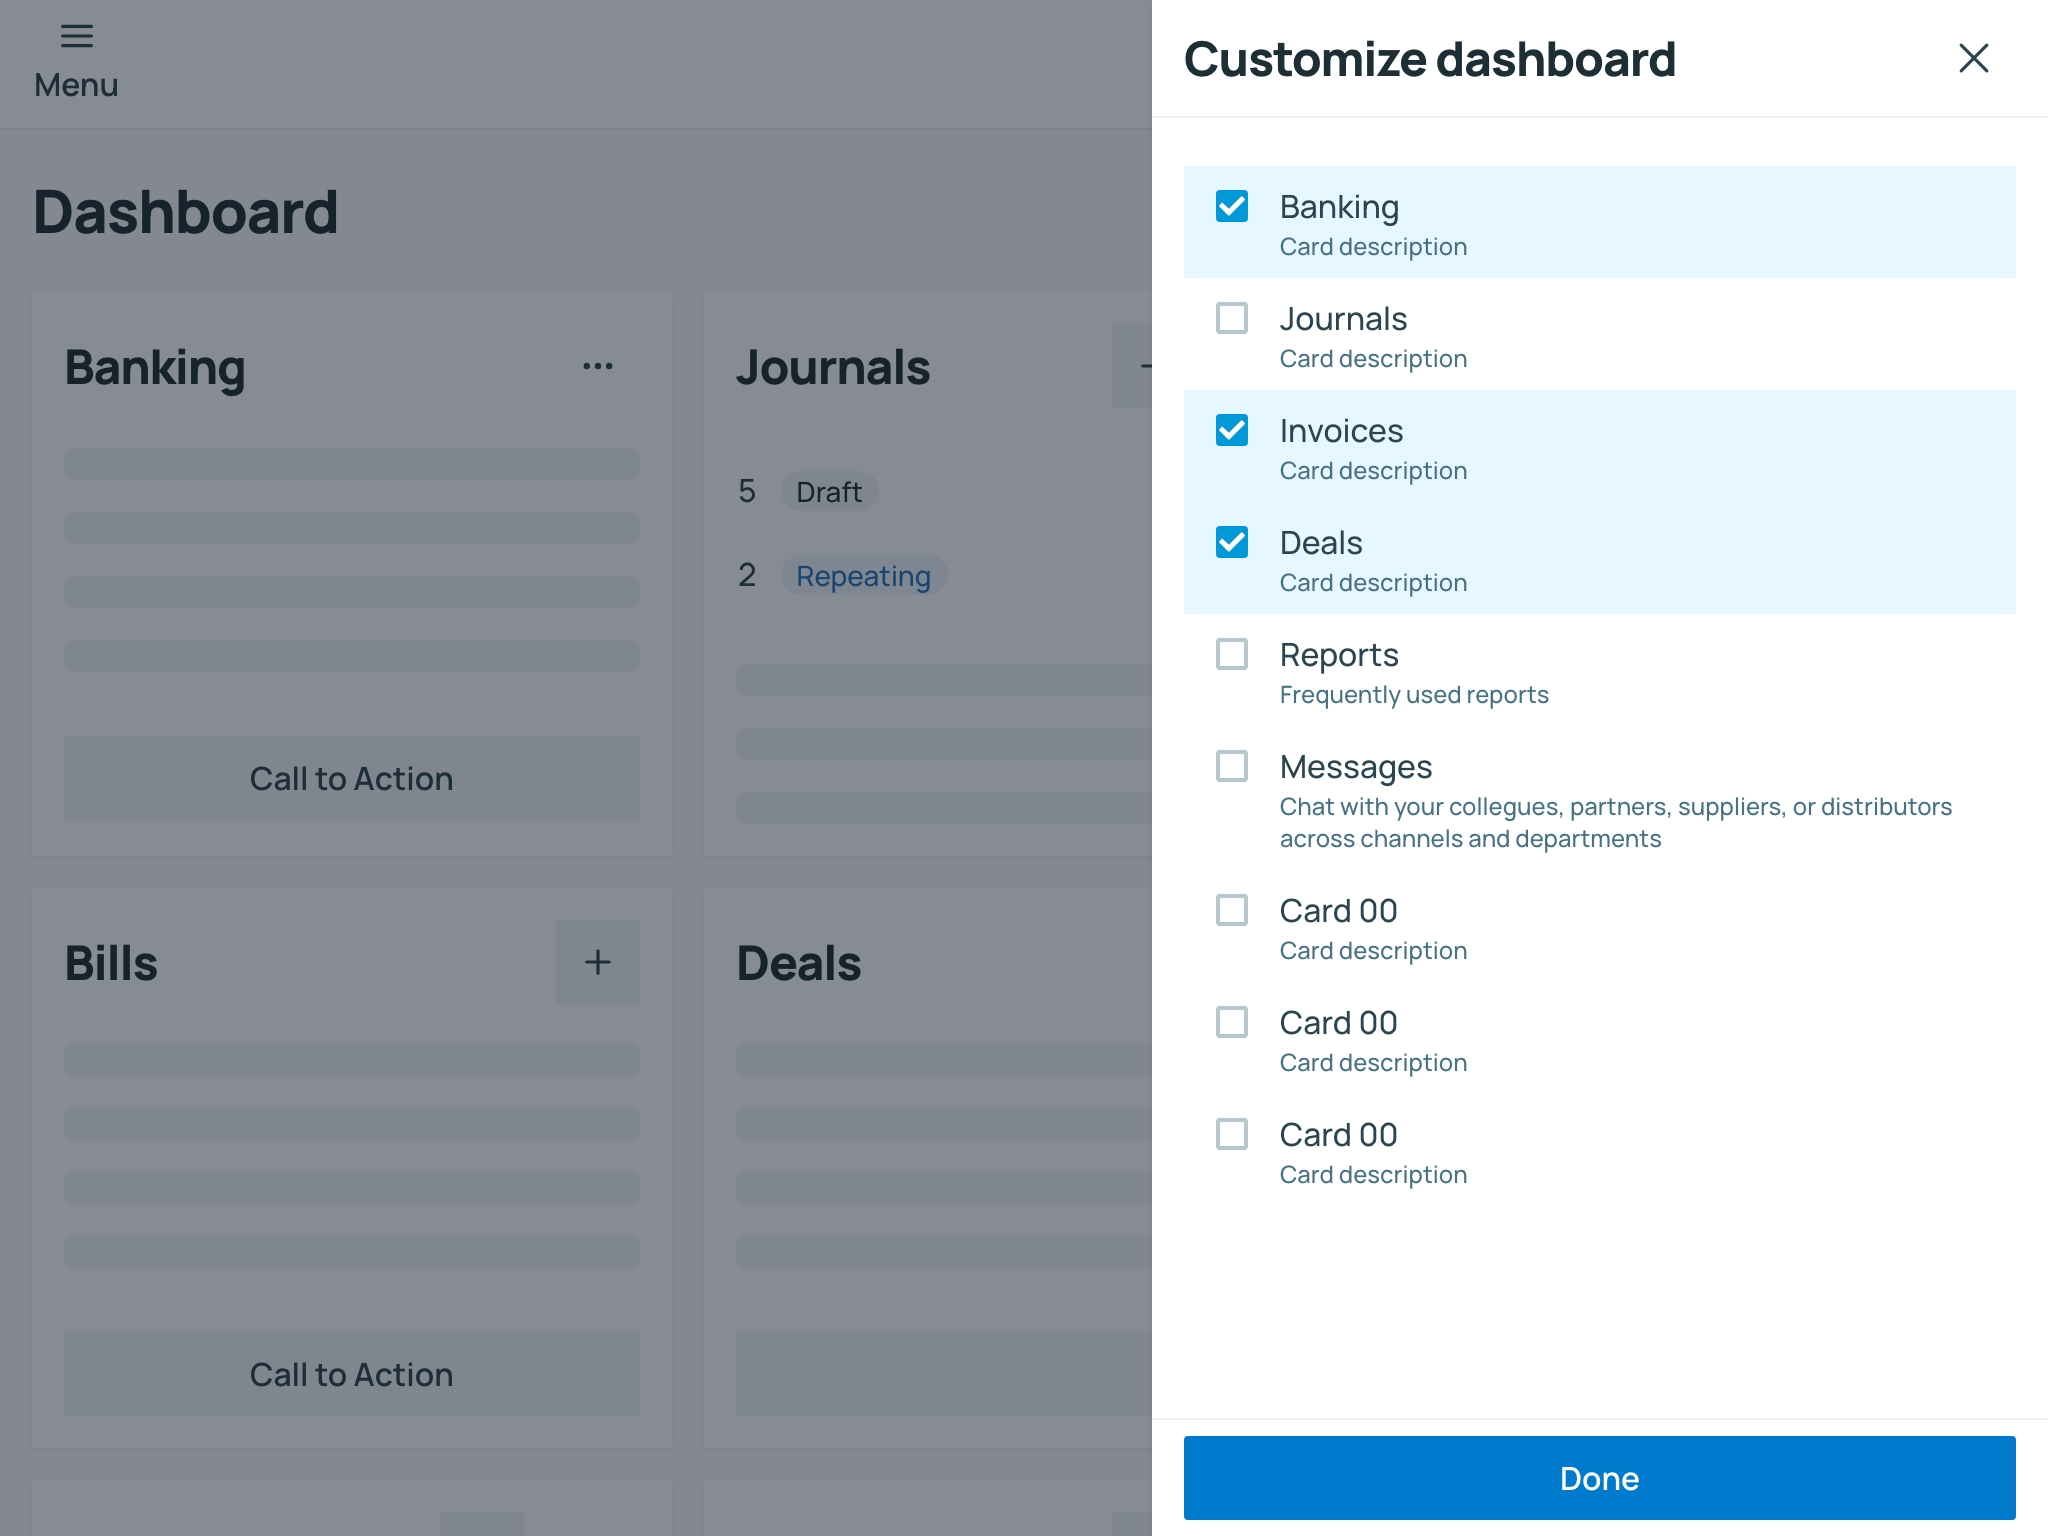
Task: Click the draft count 5 in Journals
Action: point(747,491)
